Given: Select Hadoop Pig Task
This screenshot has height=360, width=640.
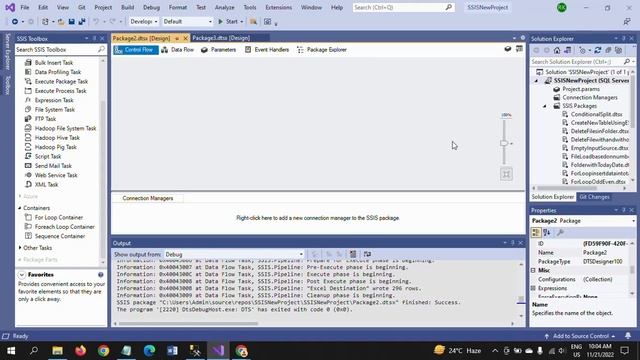Looking at the screenshot, I should [x=56, y=147].
